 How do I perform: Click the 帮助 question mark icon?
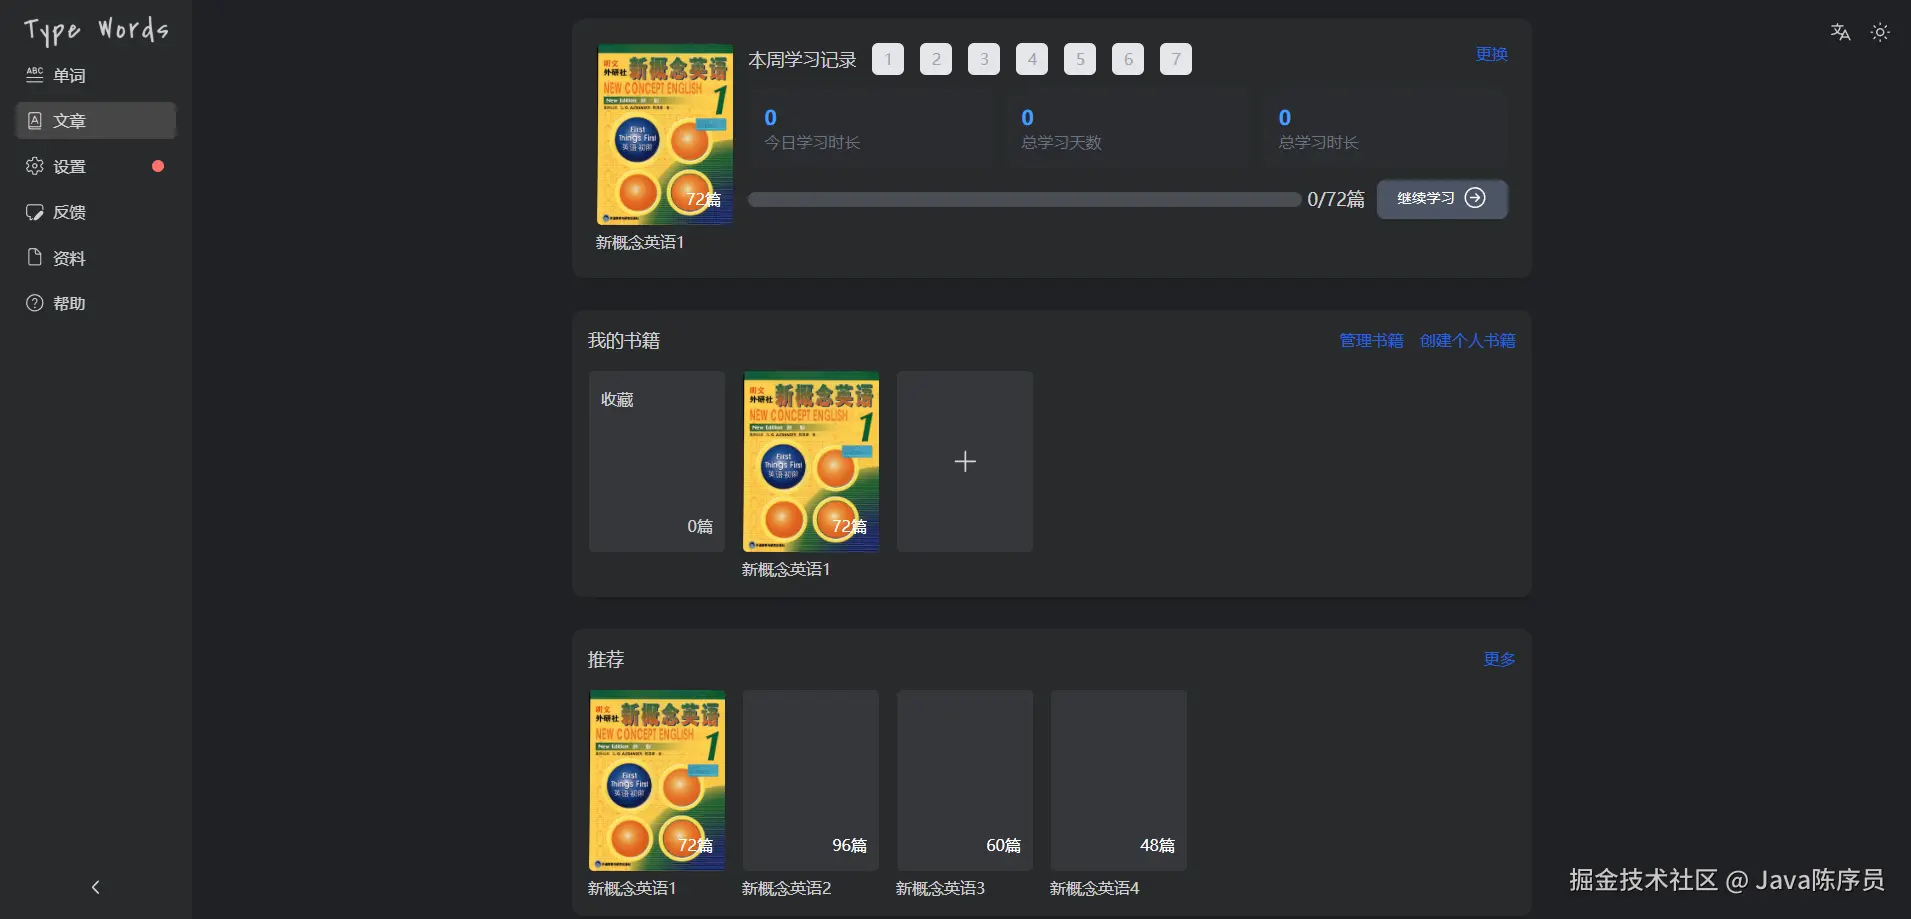coord(35,303)
